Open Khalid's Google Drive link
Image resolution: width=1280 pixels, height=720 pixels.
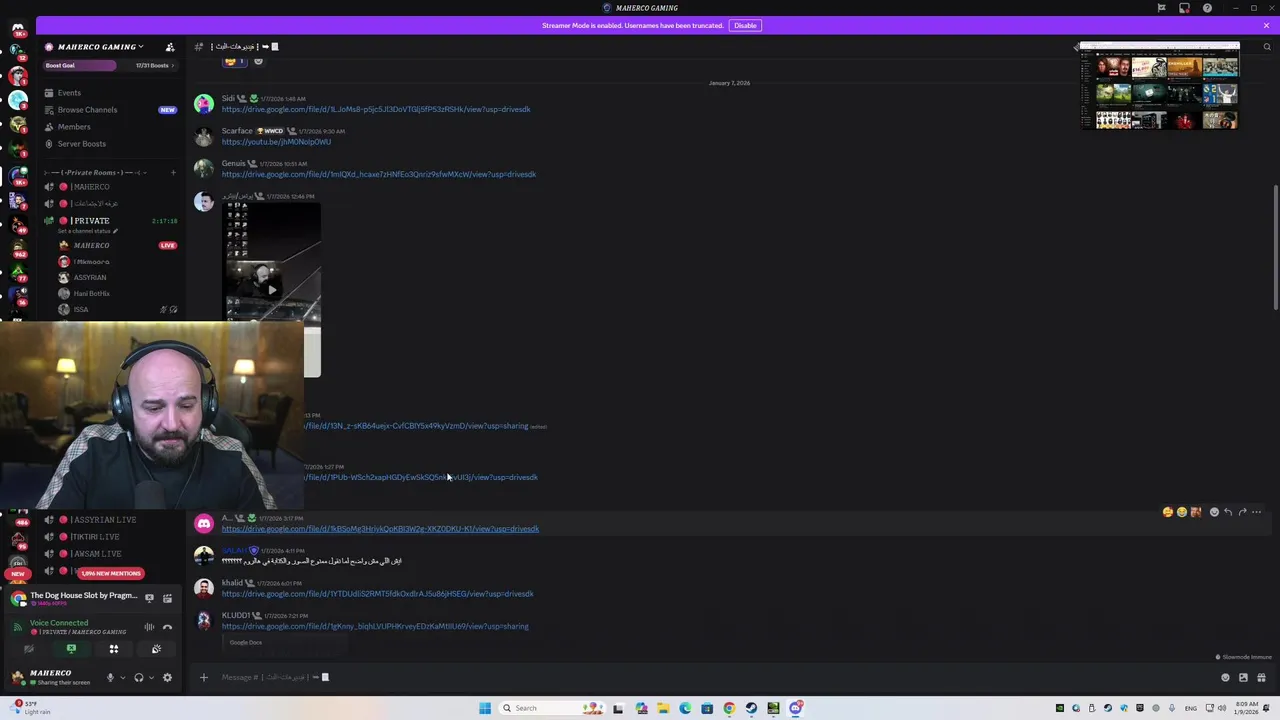pos(377,594)
